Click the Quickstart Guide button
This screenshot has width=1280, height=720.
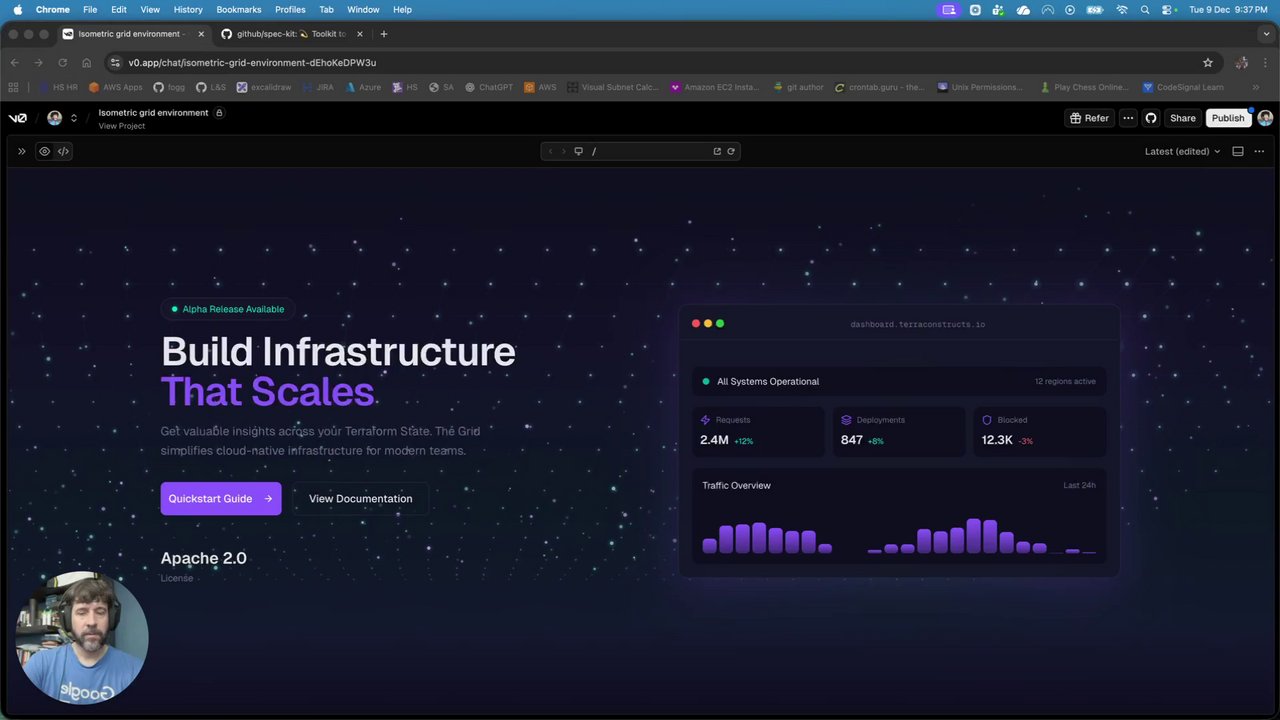[221, 499]
